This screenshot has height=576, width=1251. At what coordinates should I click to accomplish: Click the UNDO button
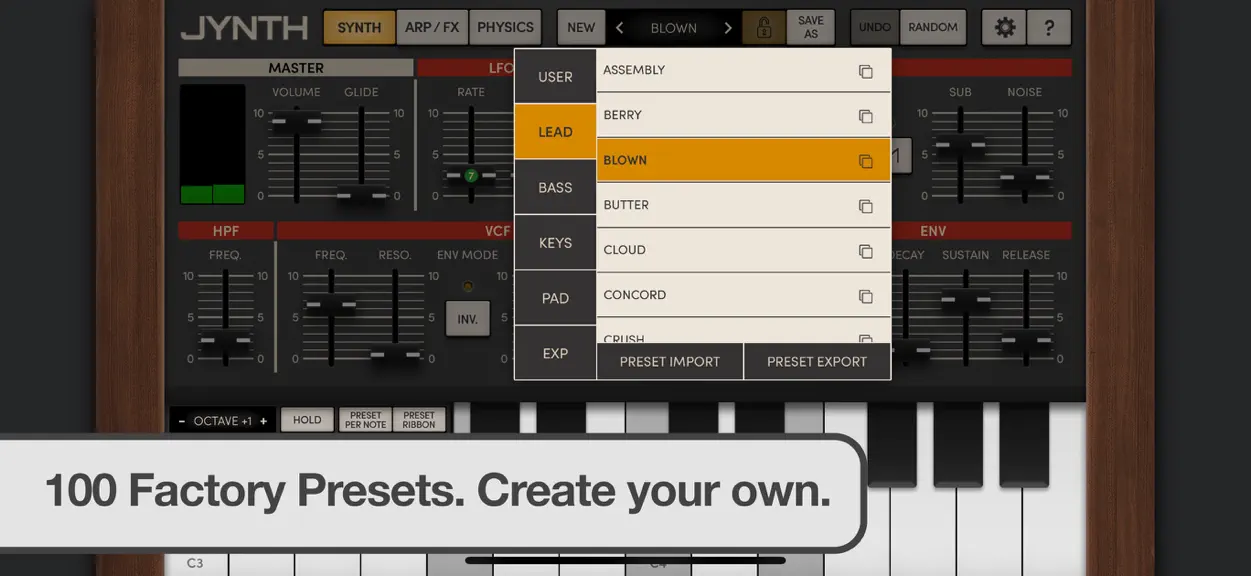tap(875, 27)
